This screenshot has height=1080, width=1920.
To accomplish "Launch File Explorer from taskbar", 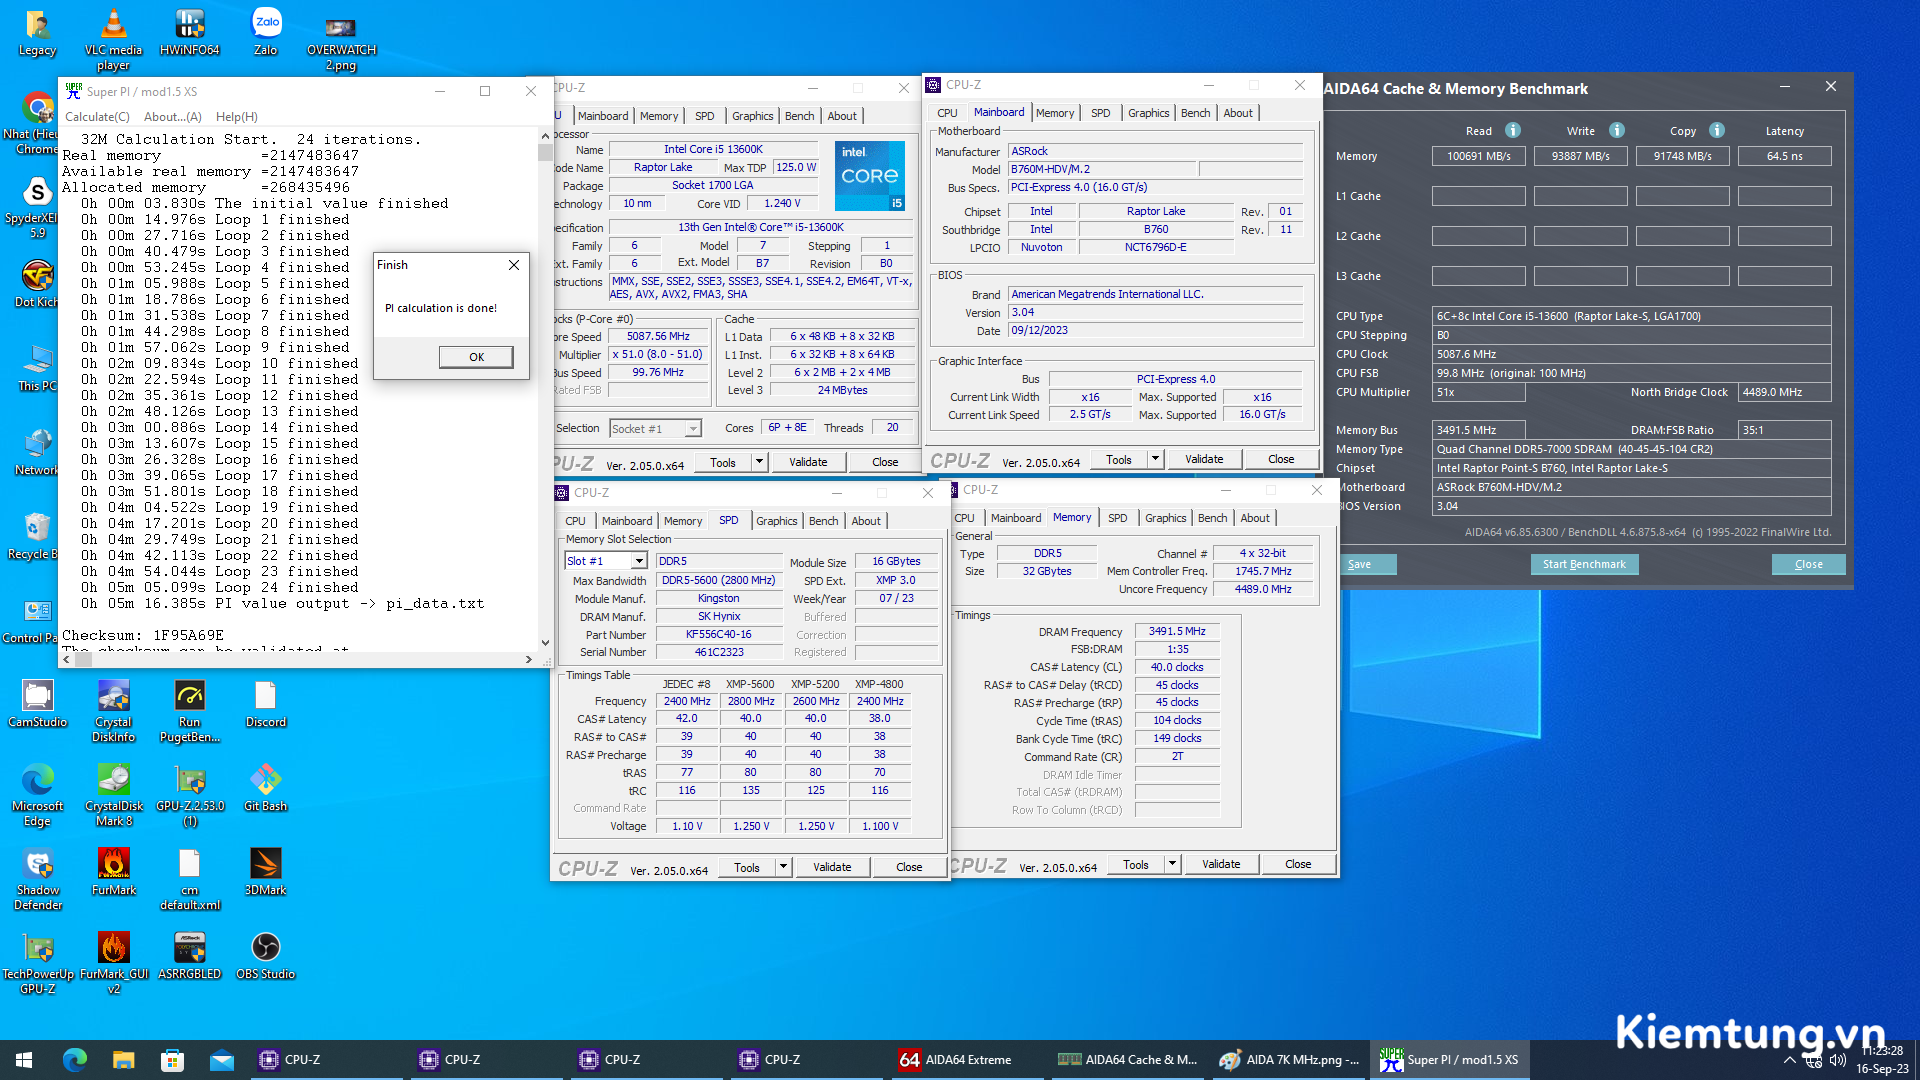I will click(123, 1060).
